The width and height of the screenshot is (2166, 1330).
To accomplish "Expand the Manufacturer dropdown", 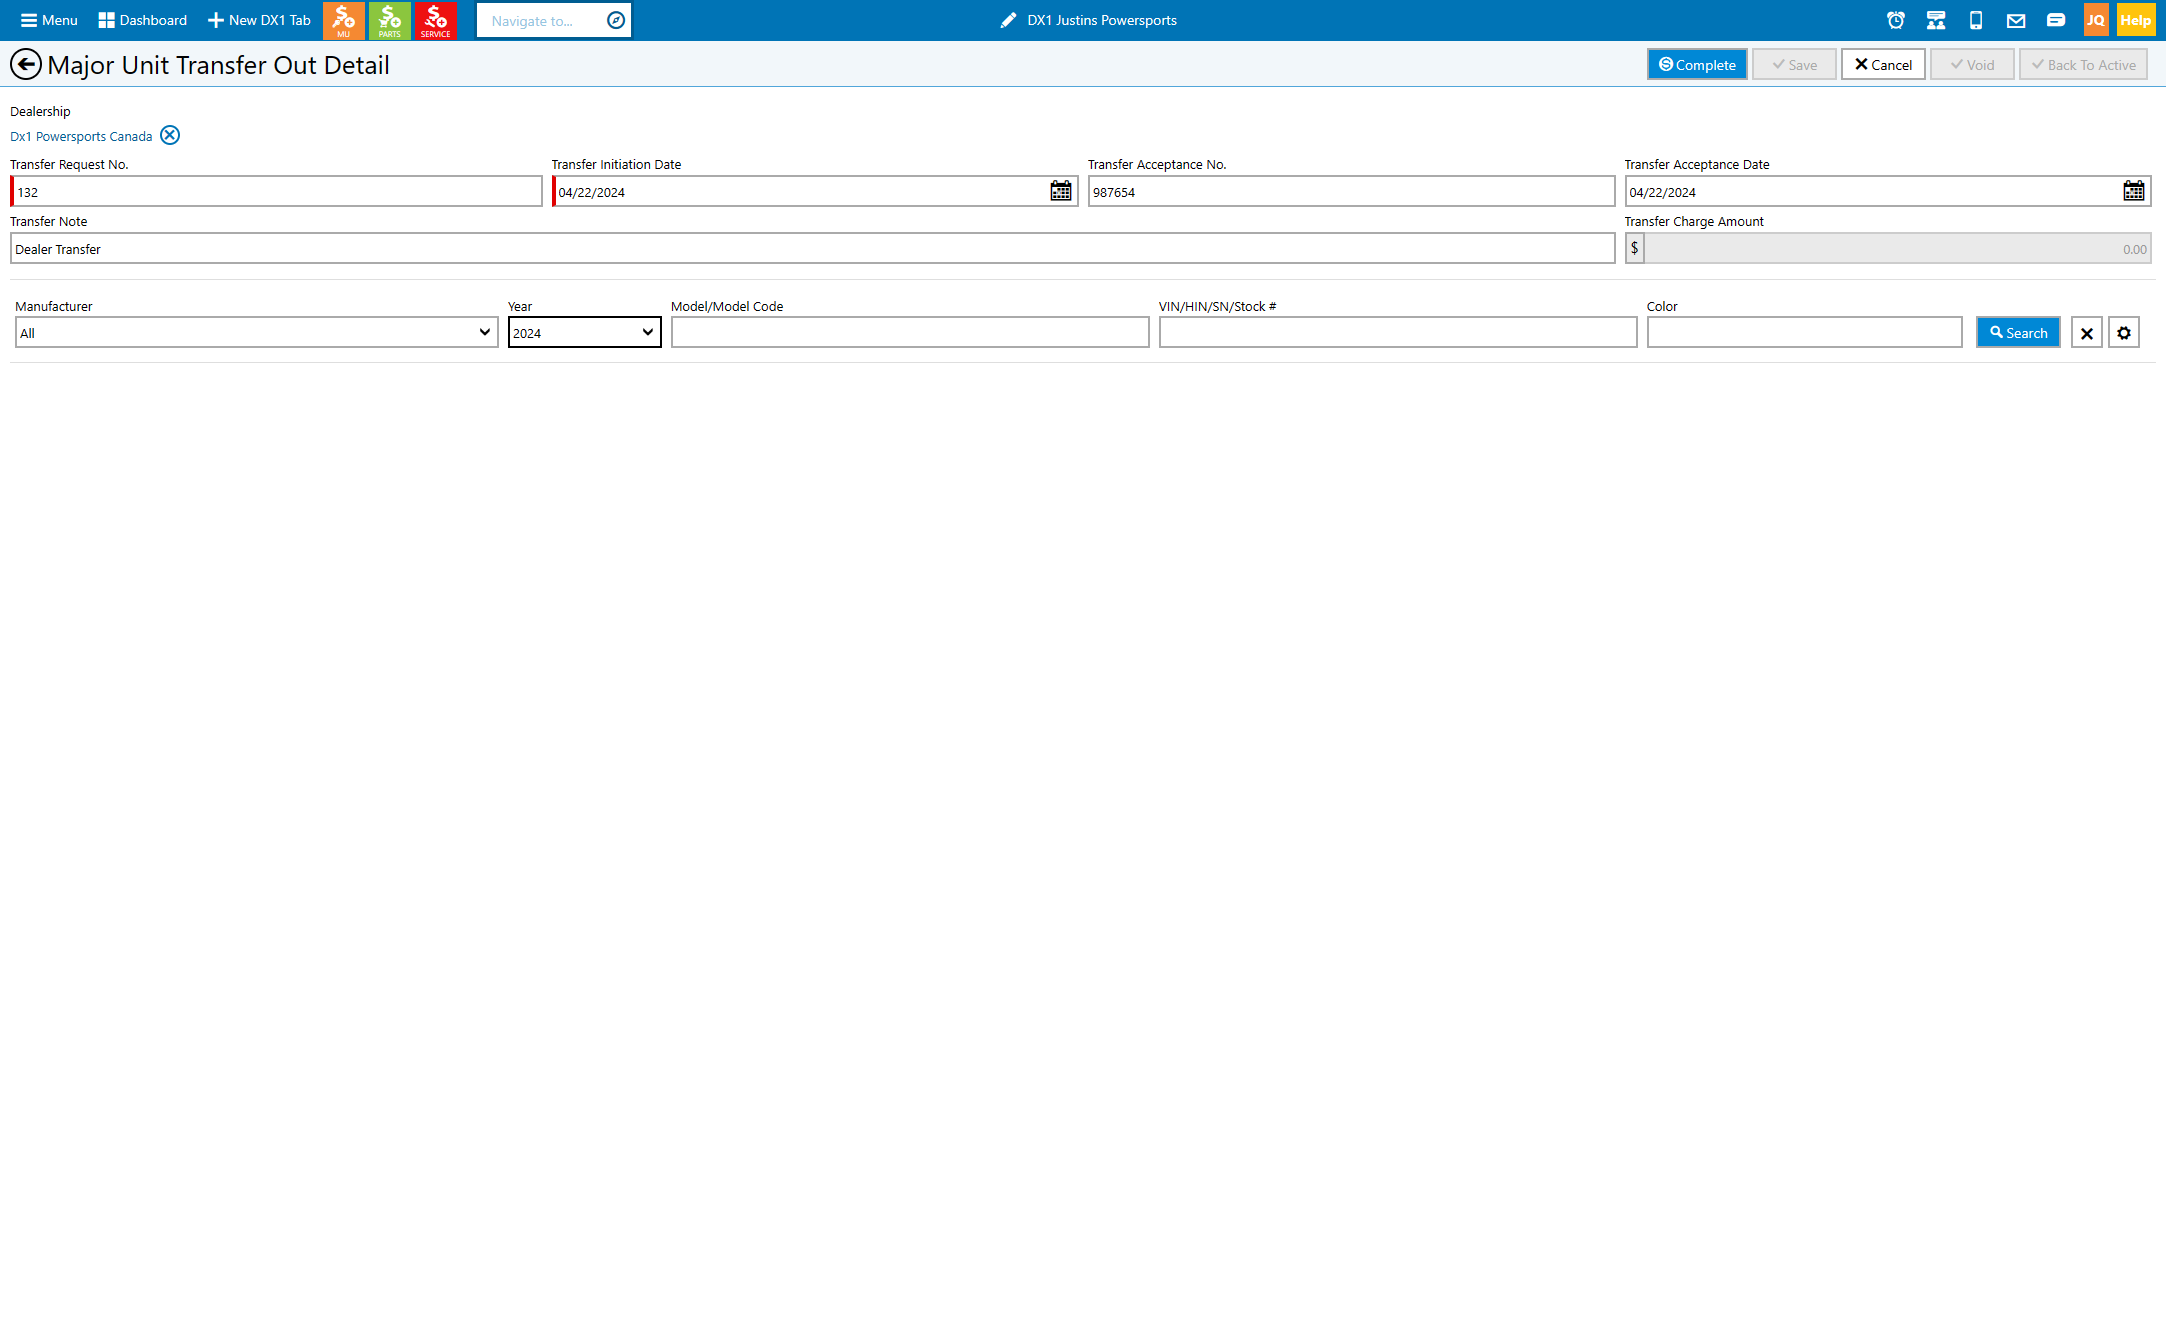I will 257,333.
